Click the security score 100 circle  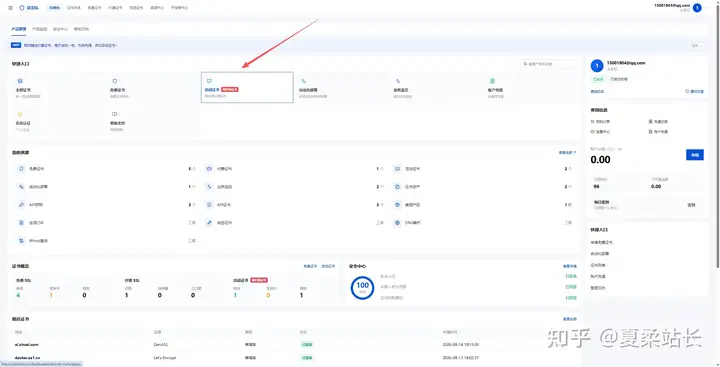point(362,288)
